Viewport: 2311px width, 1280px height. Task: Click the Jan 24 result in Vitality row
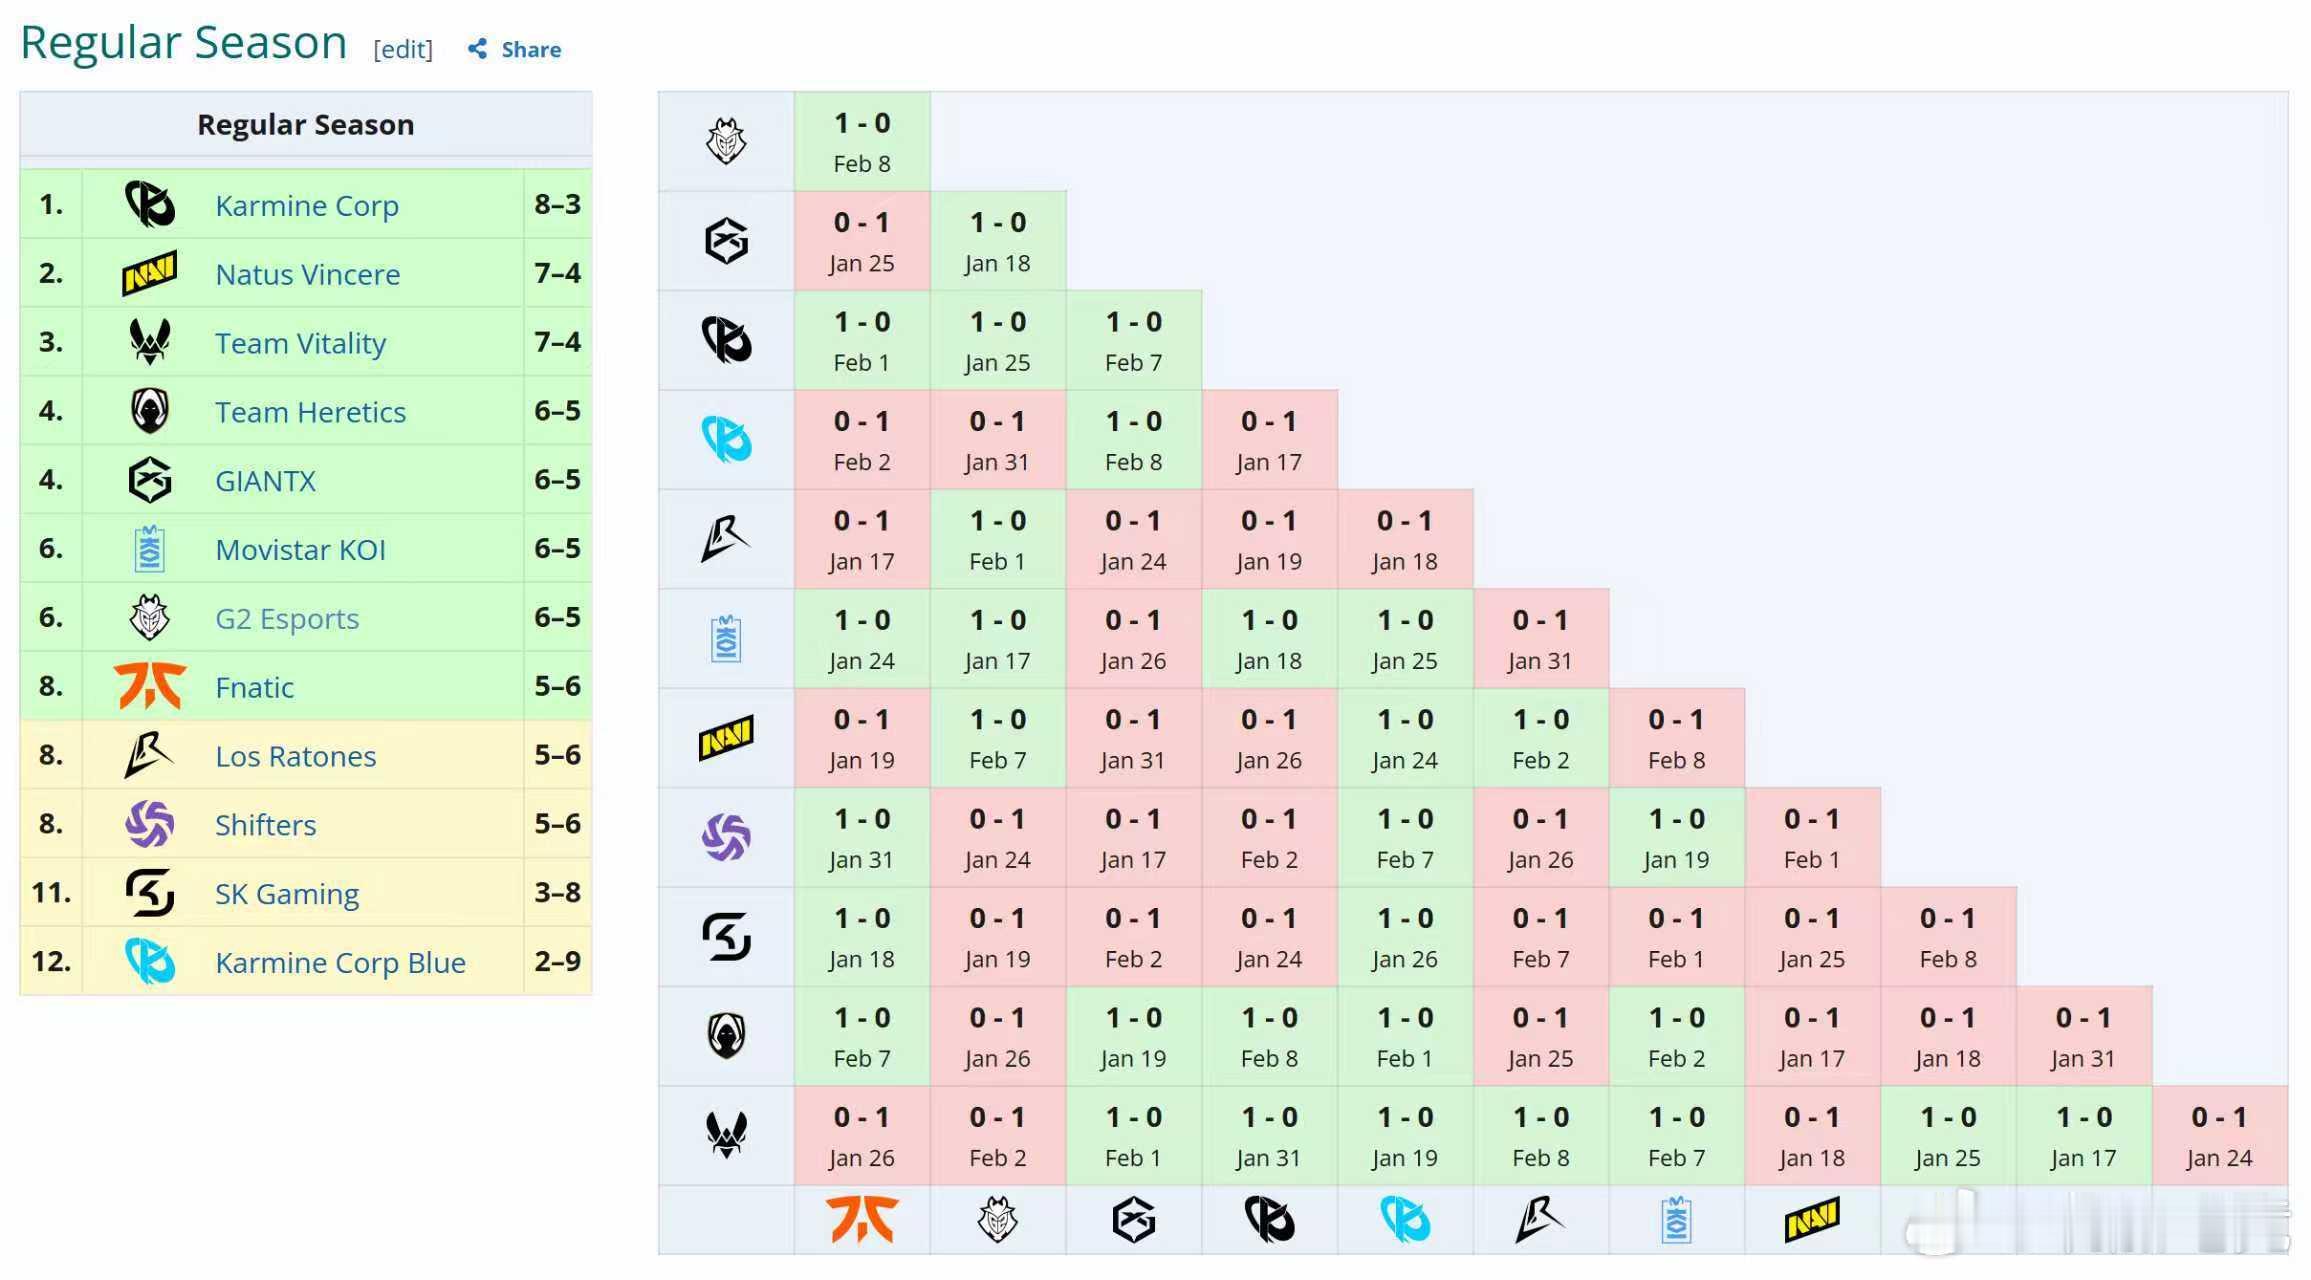click(2219, 1135)
